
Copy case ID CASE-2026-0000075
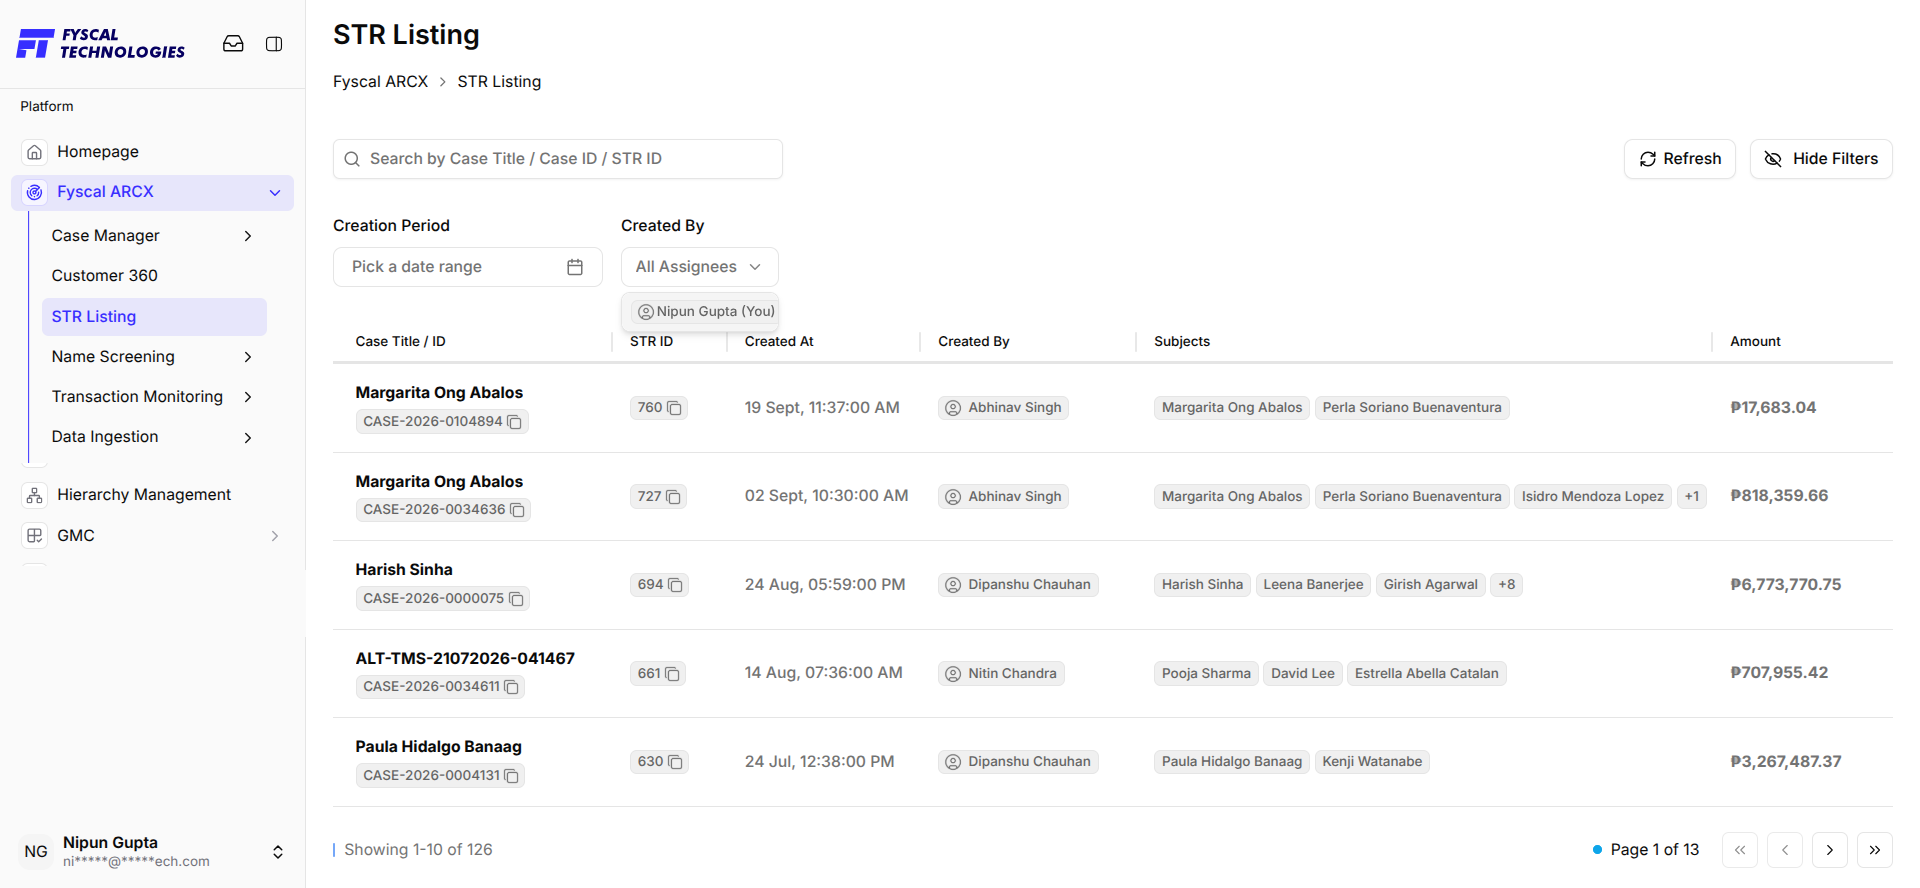coord(517,599)
